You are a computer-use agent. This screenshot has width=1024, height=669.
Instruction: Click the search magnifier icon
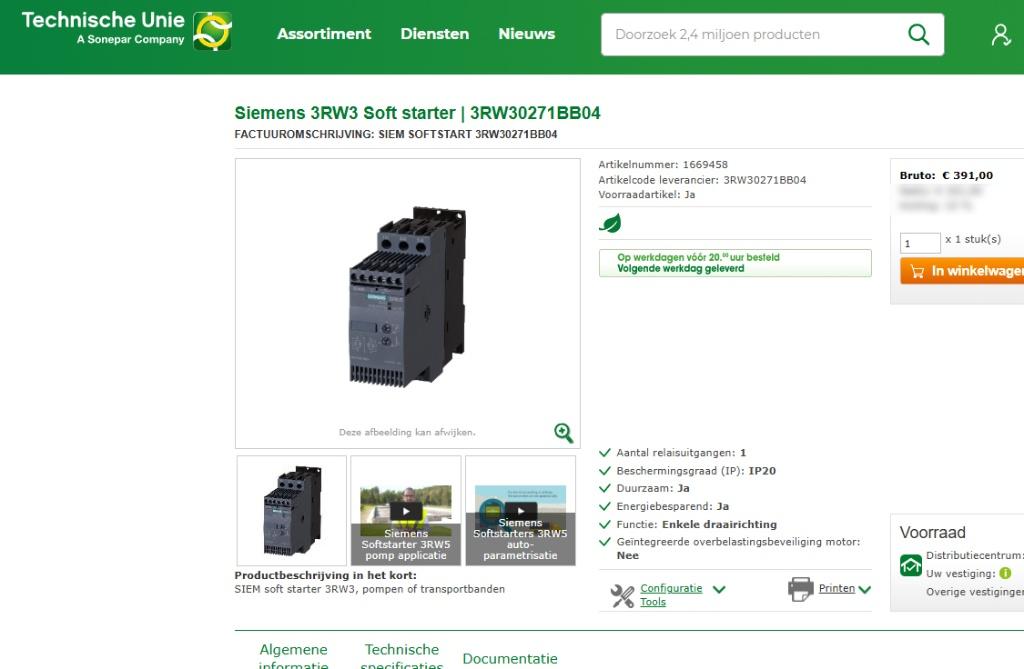tap(918, 34)
